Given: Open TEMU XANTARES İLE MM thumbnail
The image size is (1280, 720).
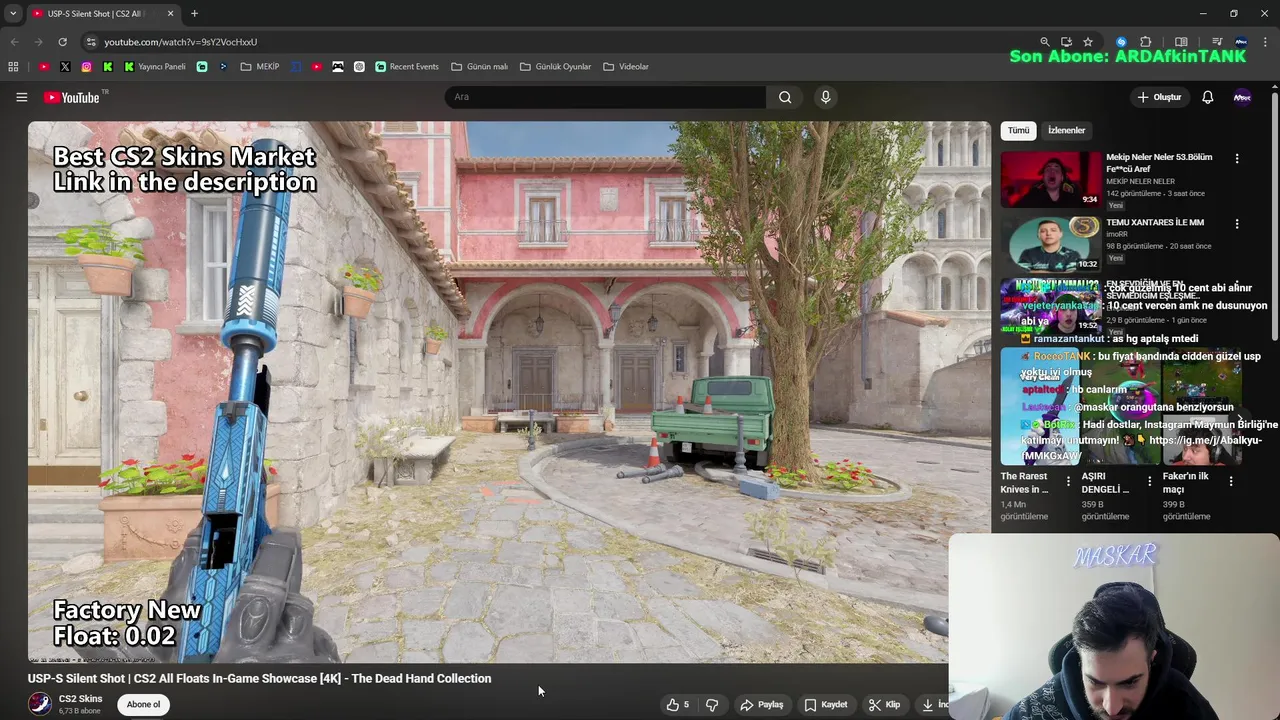Looking at the screenshot, I should pyautogui.click(x=1051, y=244).
